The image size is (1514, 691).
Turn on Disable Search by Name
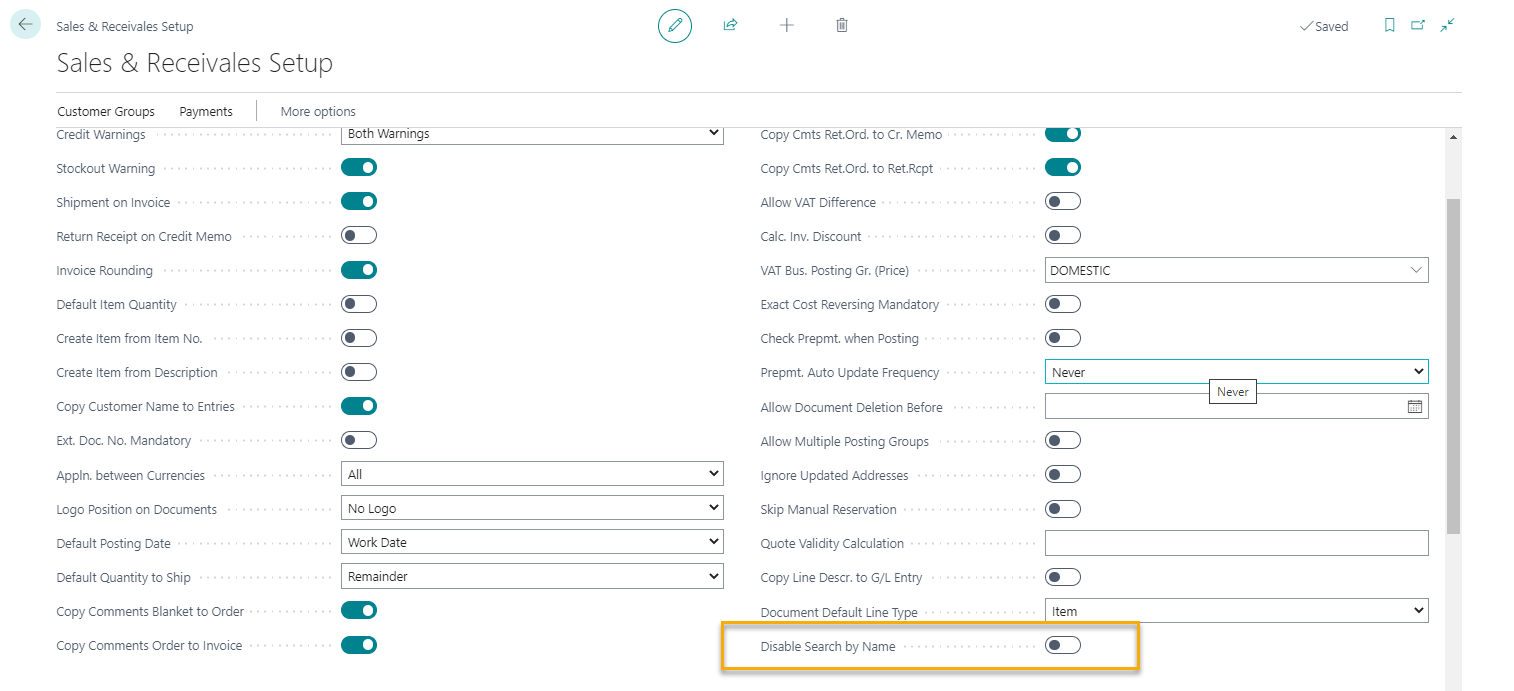1062,645
